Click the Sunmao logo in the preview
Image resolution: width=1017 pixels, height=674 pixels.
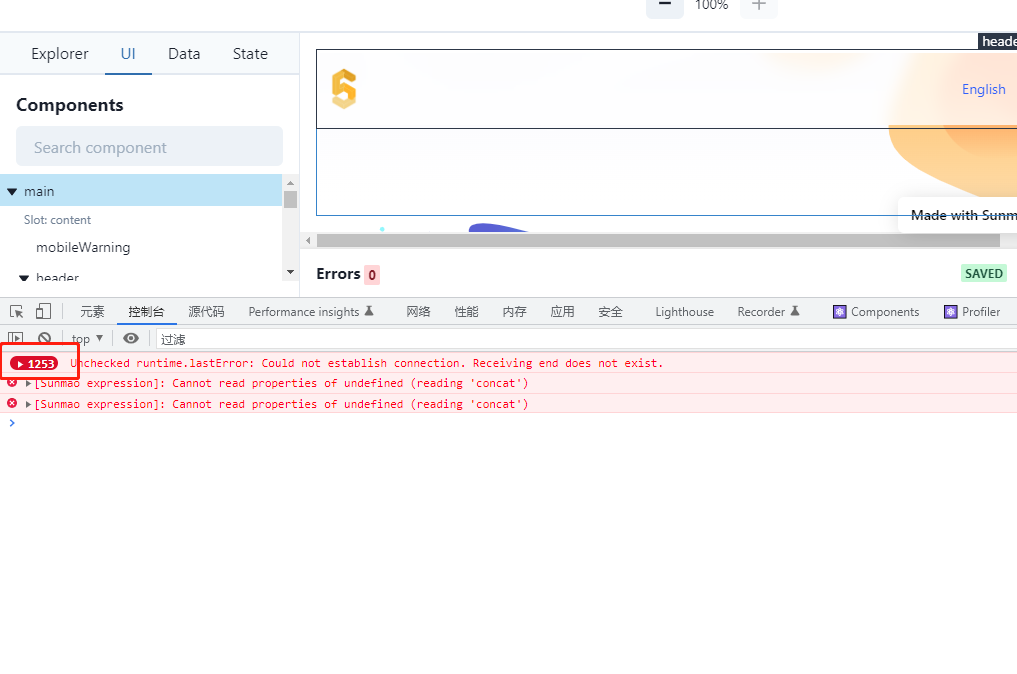coord(343,88)
